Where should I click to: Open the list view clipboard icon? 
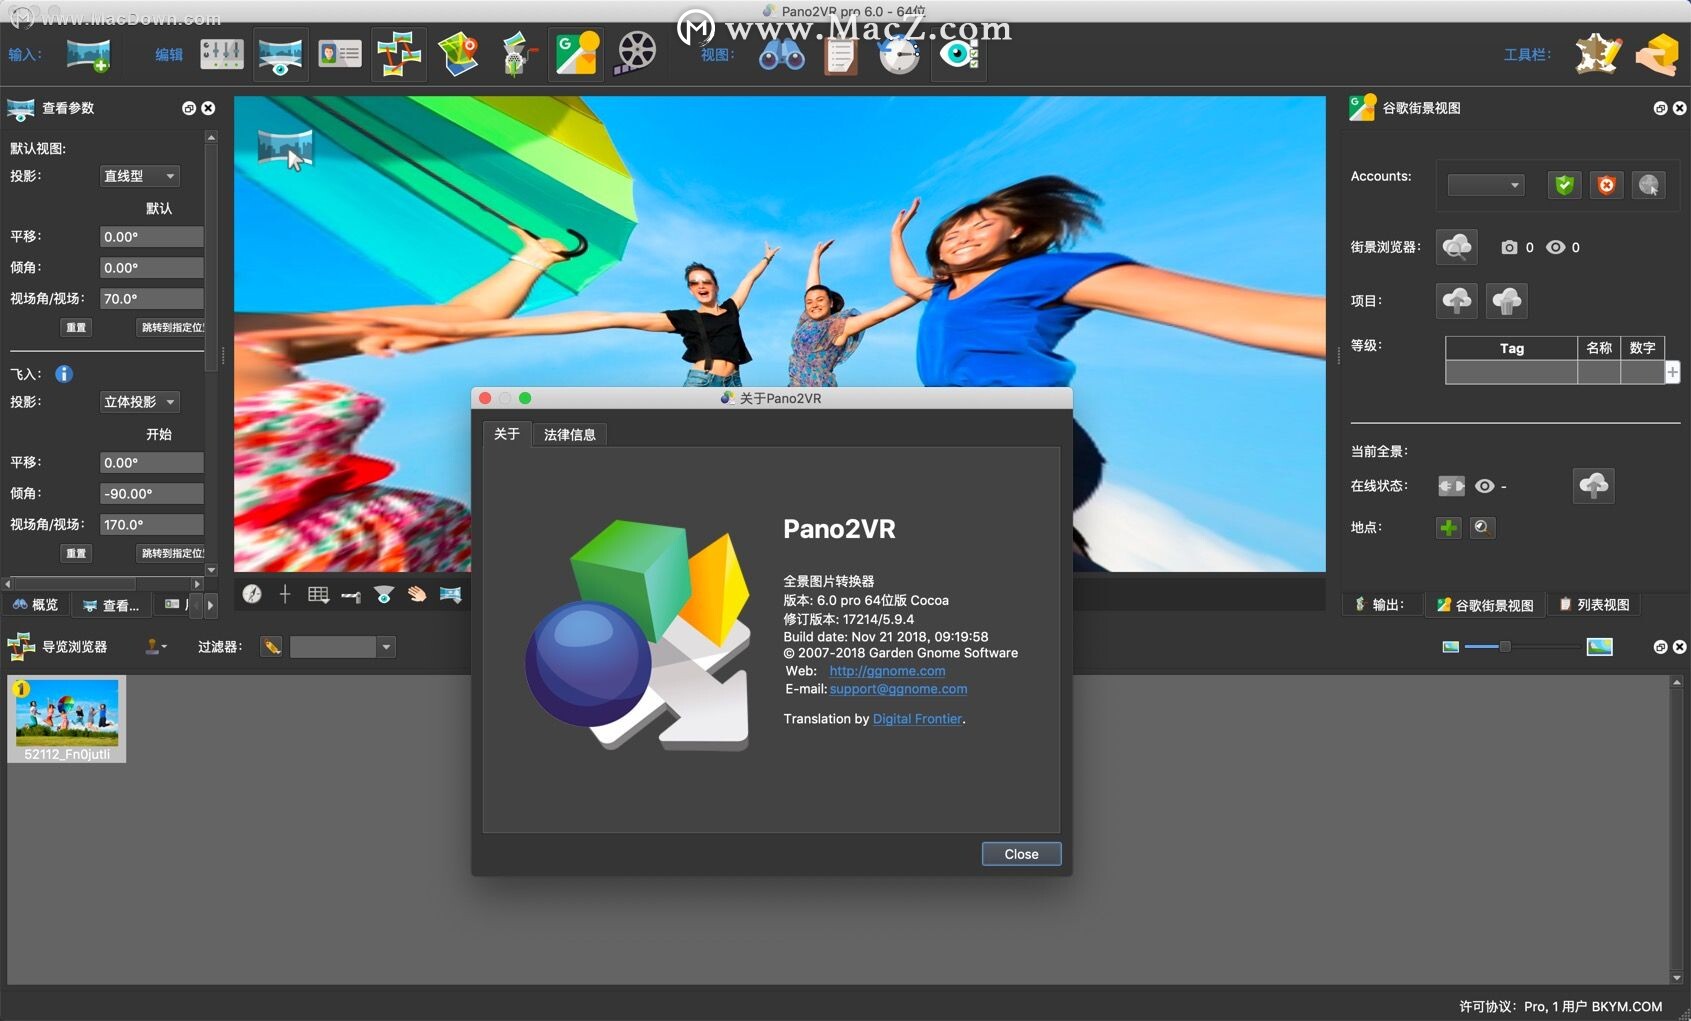840,54
